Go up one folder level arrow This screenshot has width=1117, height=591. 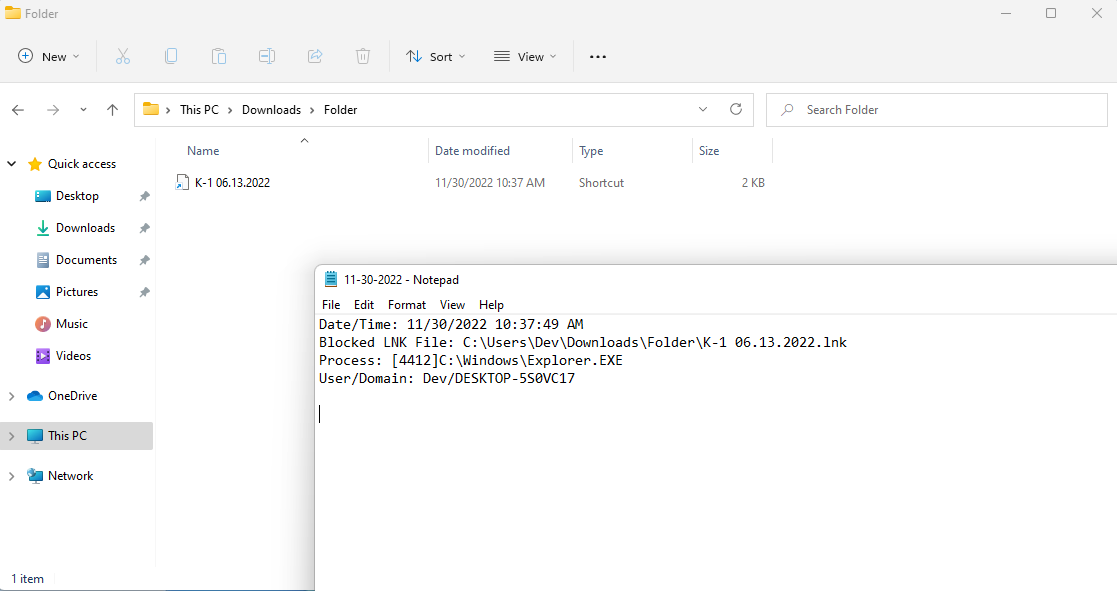coord(113,110)
